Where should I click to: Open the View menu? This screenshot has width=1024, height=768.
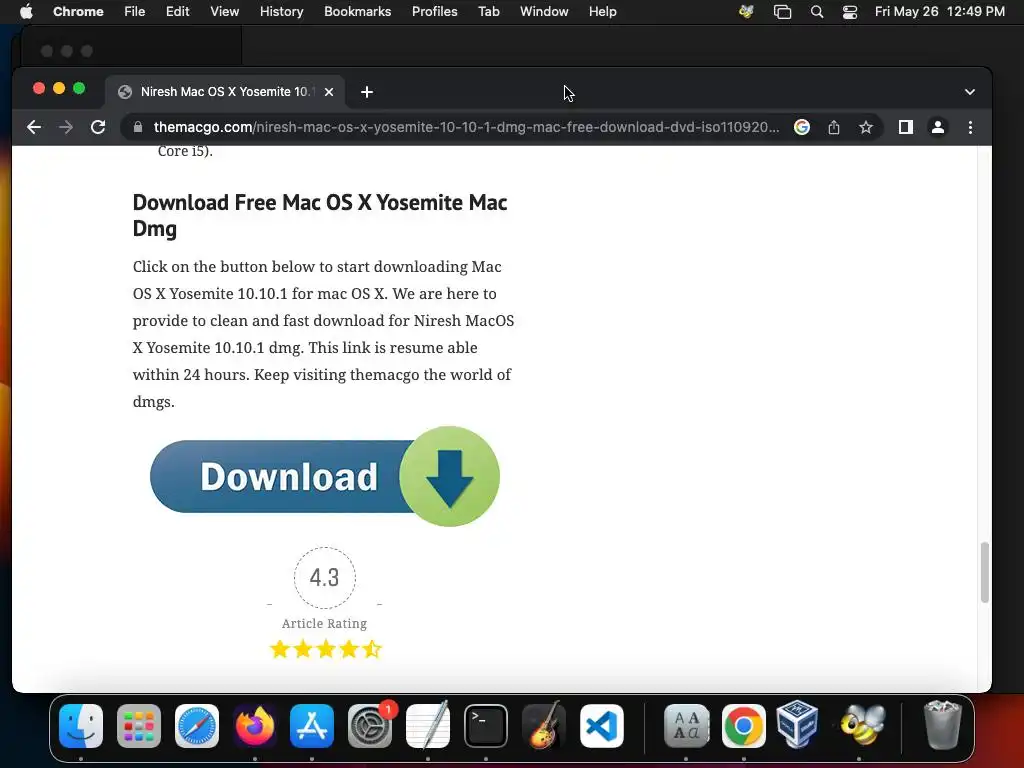[x=225, y=12]
